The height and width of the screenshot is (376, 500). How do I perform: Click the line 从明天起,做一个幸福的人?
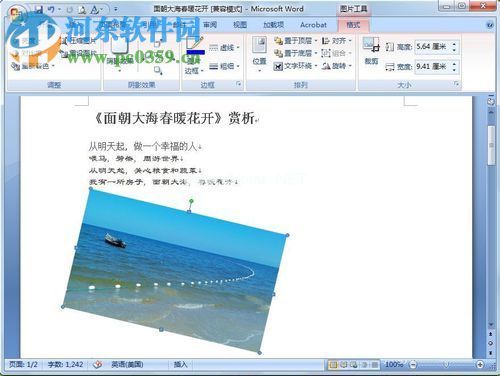tap(143, 146)
